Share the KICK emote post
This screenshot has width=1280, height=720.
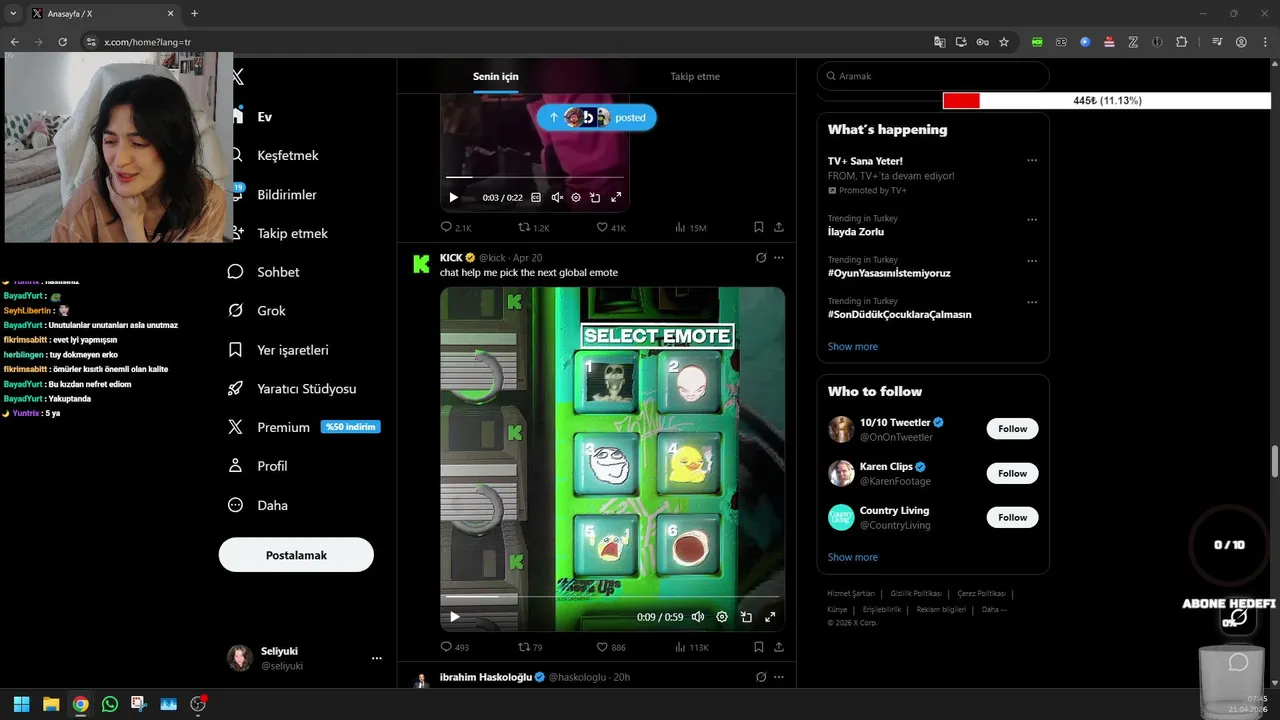(779, 647)
